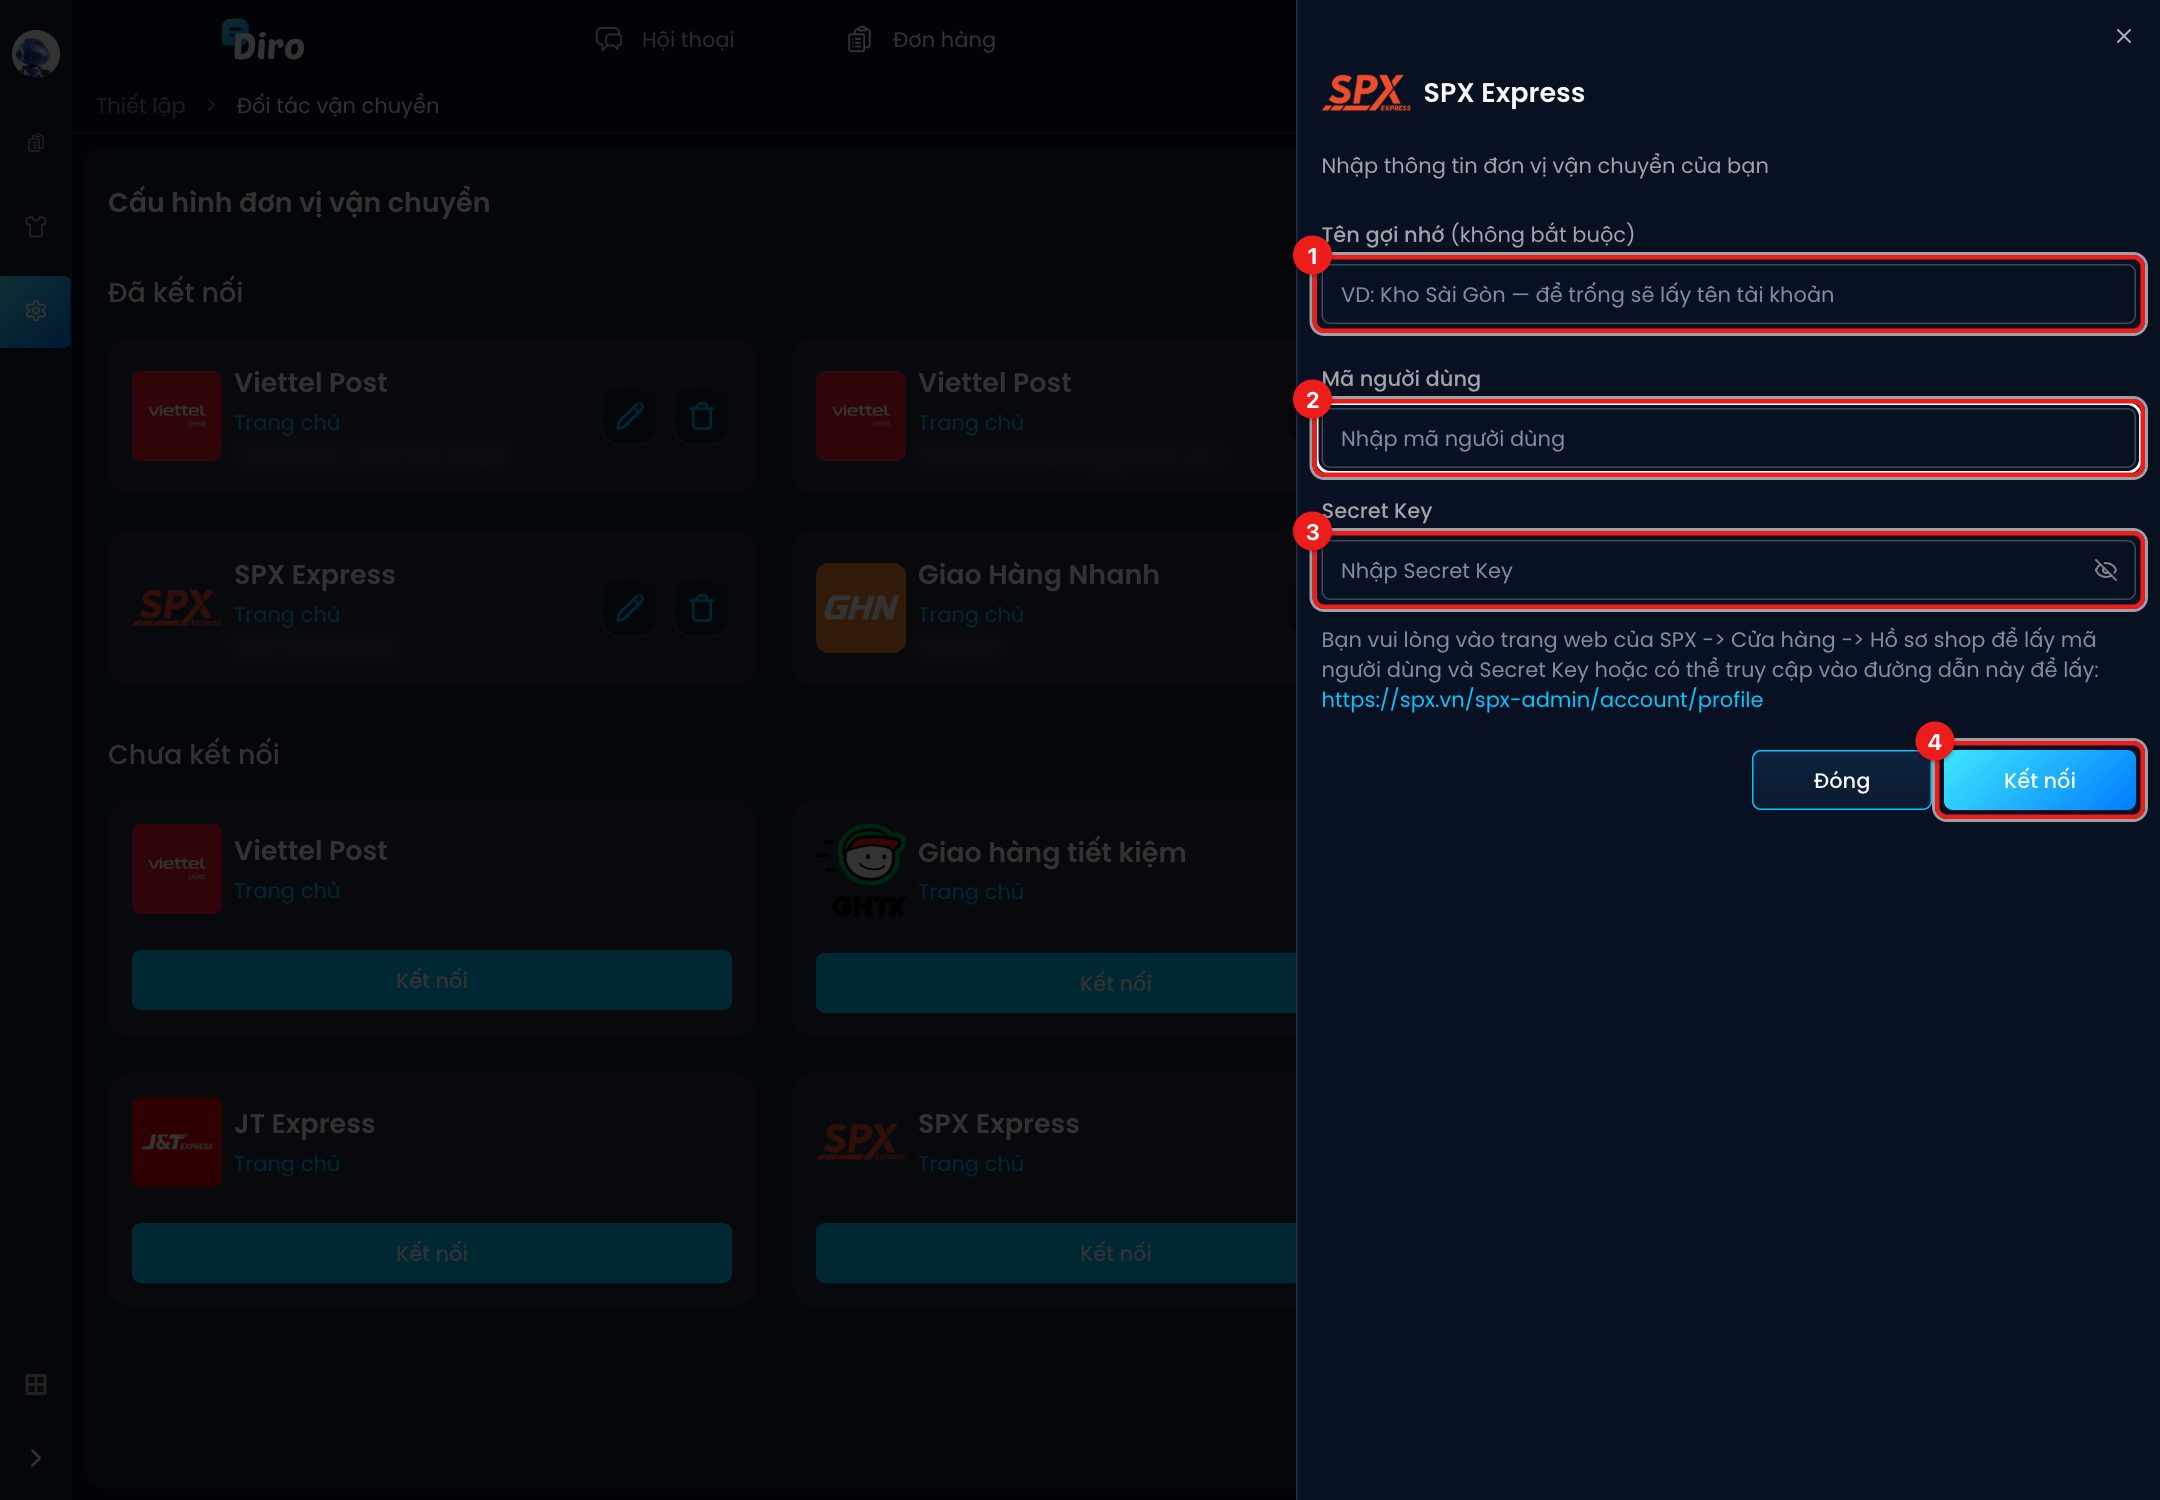Select the Chưa kết nối heading
This screenshot has height=1500, width=2160.
[194, 754]
